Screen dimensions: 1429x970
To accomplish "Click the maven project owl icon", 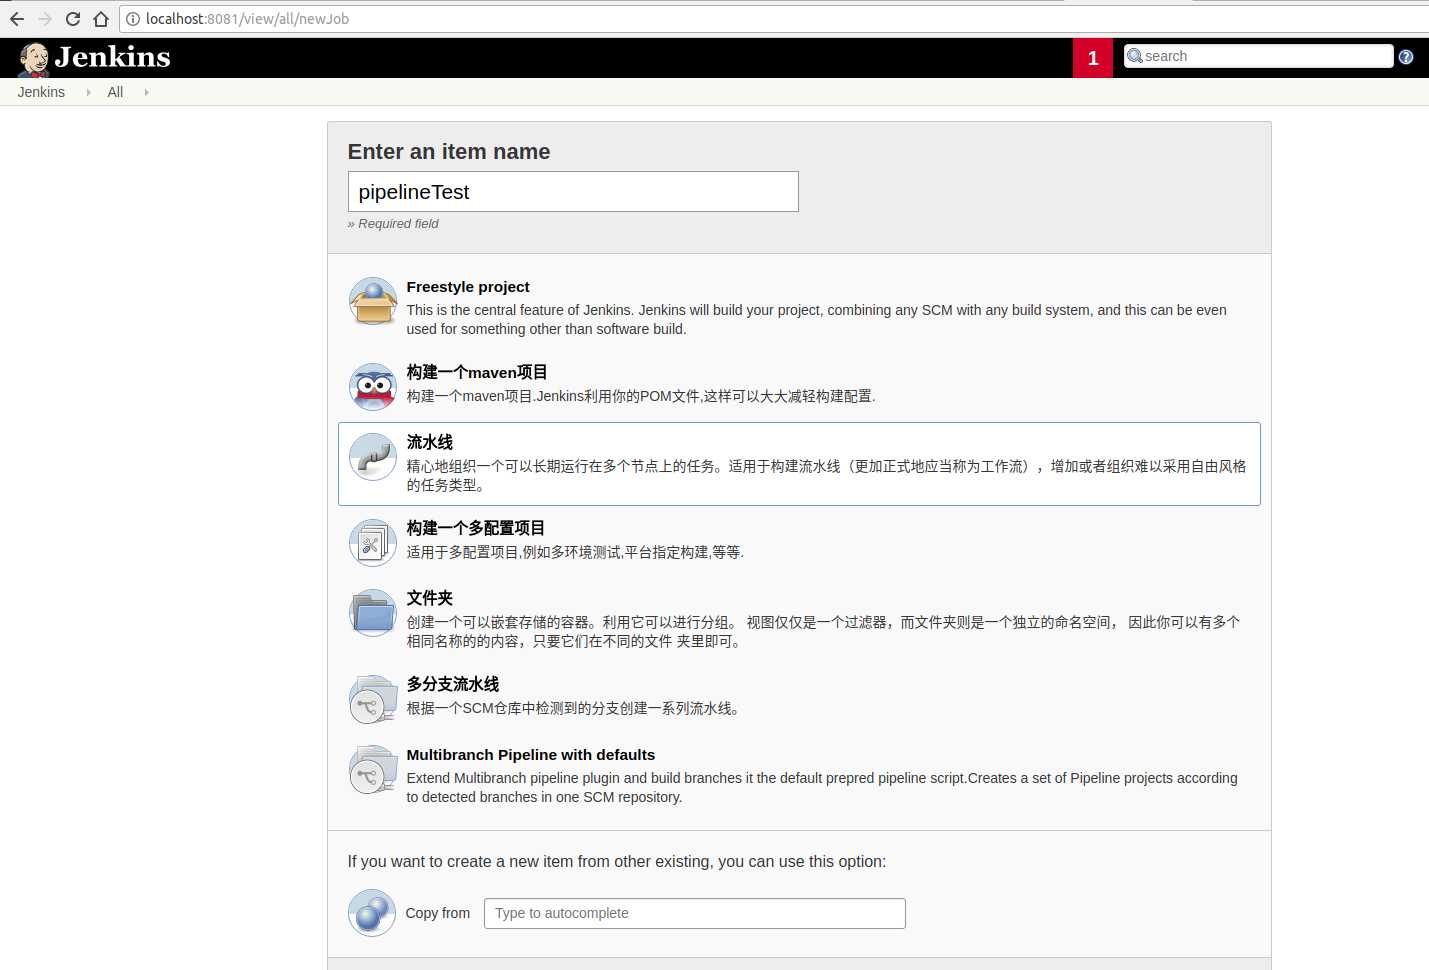I will pyautogui.click(x=373, y=386).
